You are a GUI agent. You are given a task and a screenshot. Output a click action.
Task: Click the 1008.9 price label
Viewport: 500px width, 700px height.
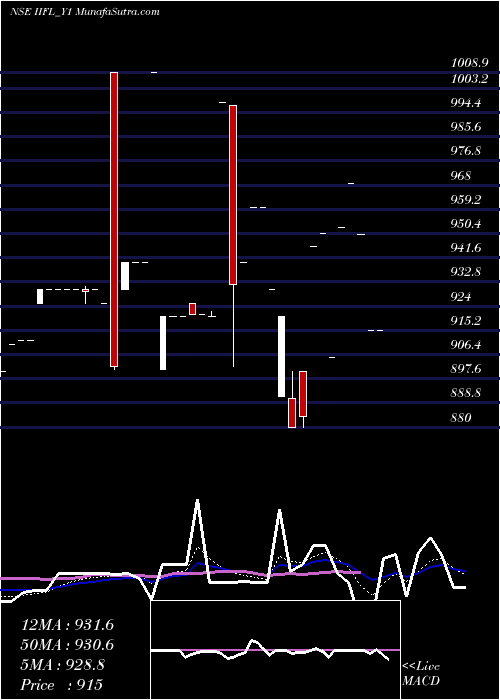(x=468, y=62)
